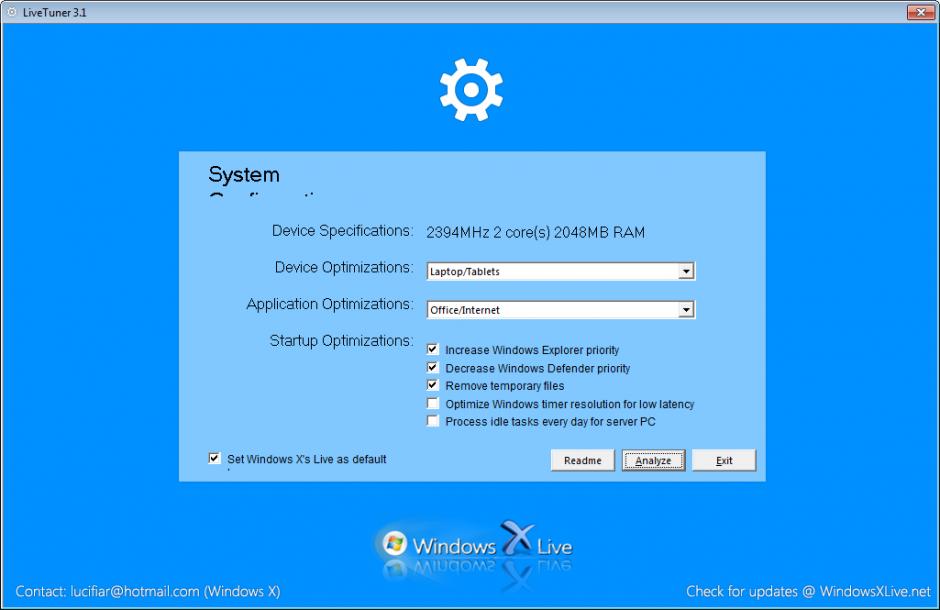Click the System heading text
940x610 pixels.
(x=244, y=175)
